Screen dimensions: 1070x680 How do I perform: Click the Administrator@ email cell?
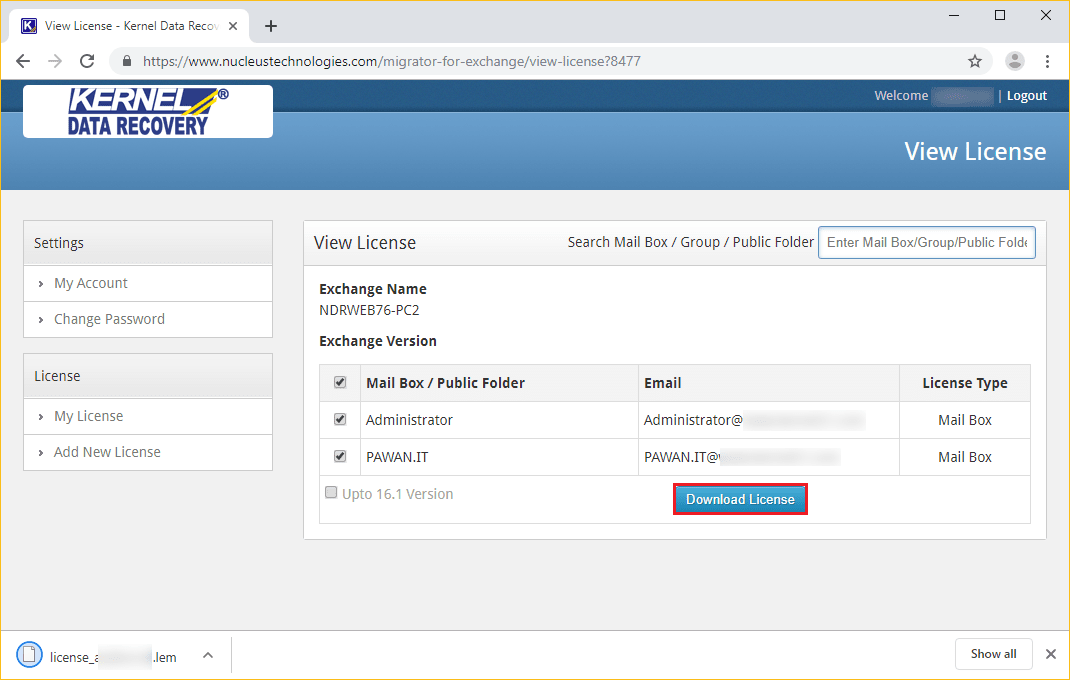tap(769, 420)
